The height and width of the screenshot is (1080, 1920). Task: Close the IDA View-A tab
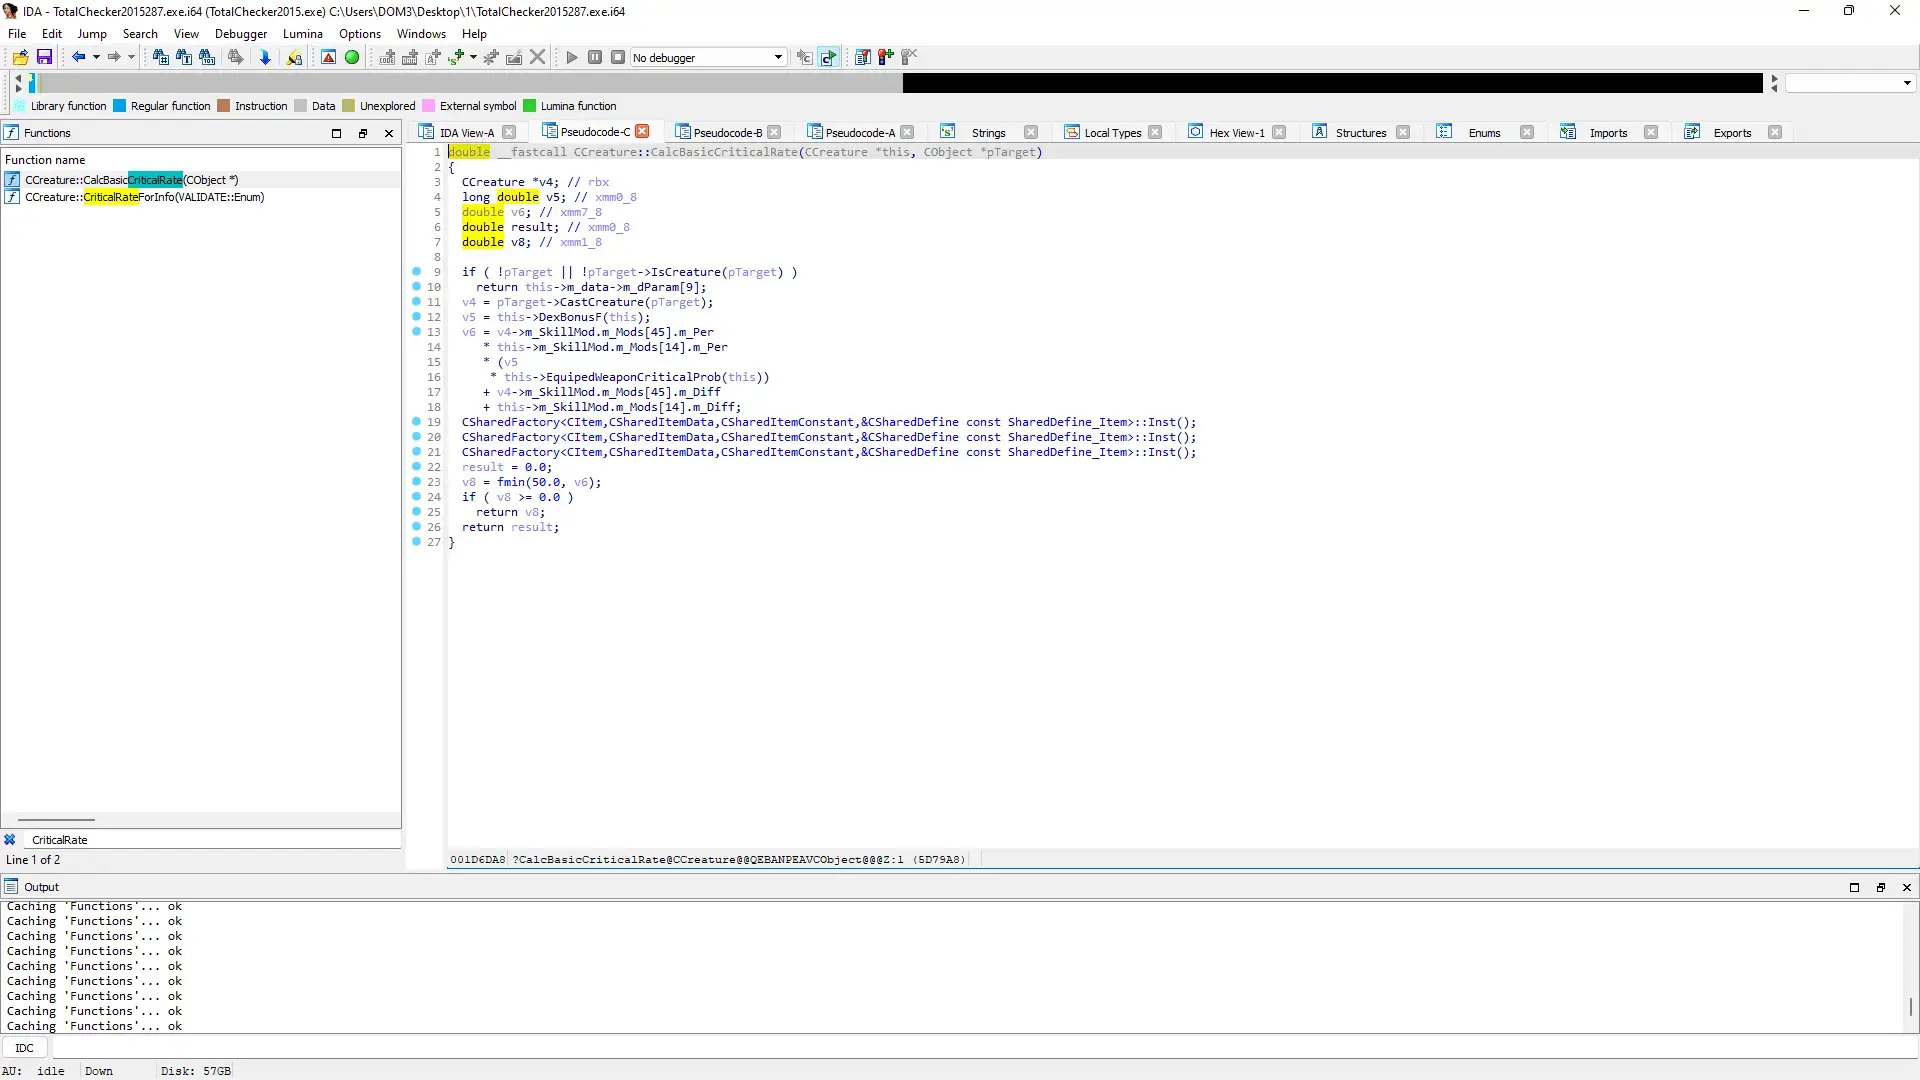click(x=509, y=132)
